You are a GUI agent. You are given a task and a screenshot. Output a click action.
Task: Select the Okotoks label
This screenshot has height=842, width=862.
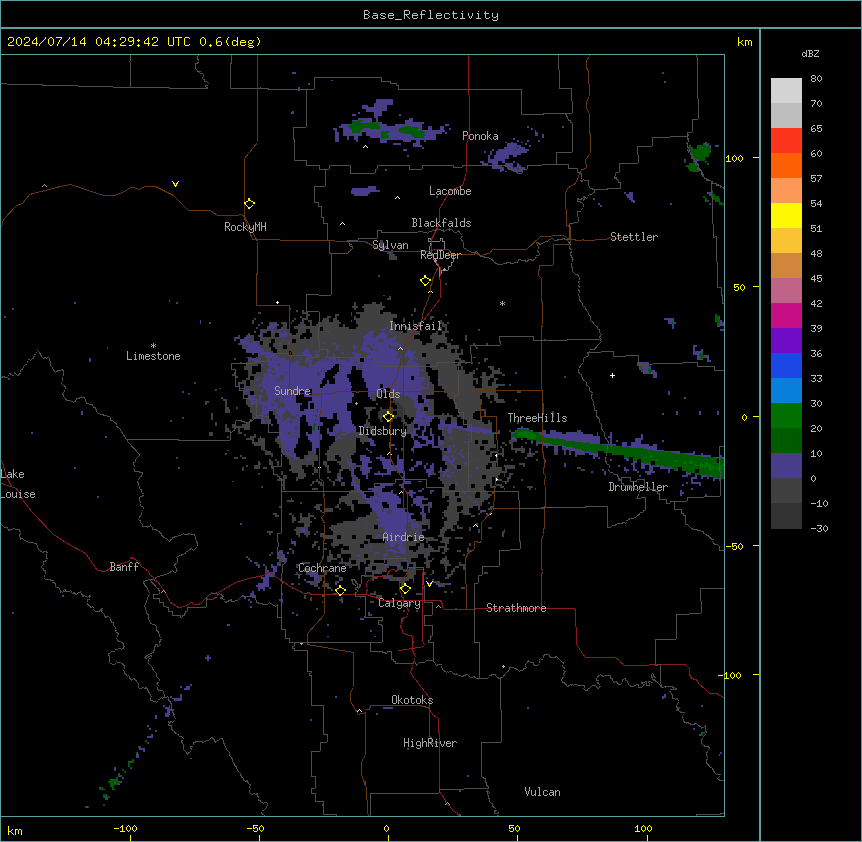412,700
